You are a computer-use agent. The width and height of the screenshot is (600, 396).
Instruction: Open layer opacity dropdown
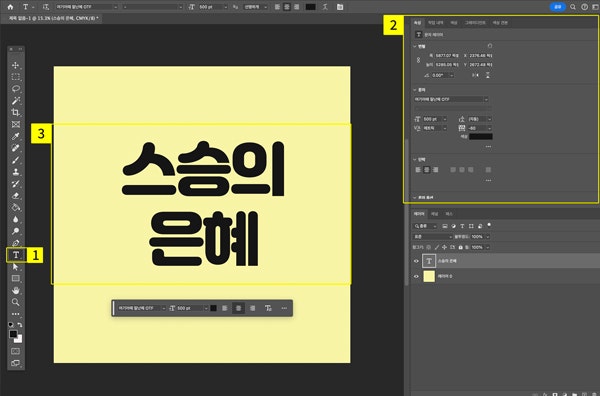(x=488, y=237)
